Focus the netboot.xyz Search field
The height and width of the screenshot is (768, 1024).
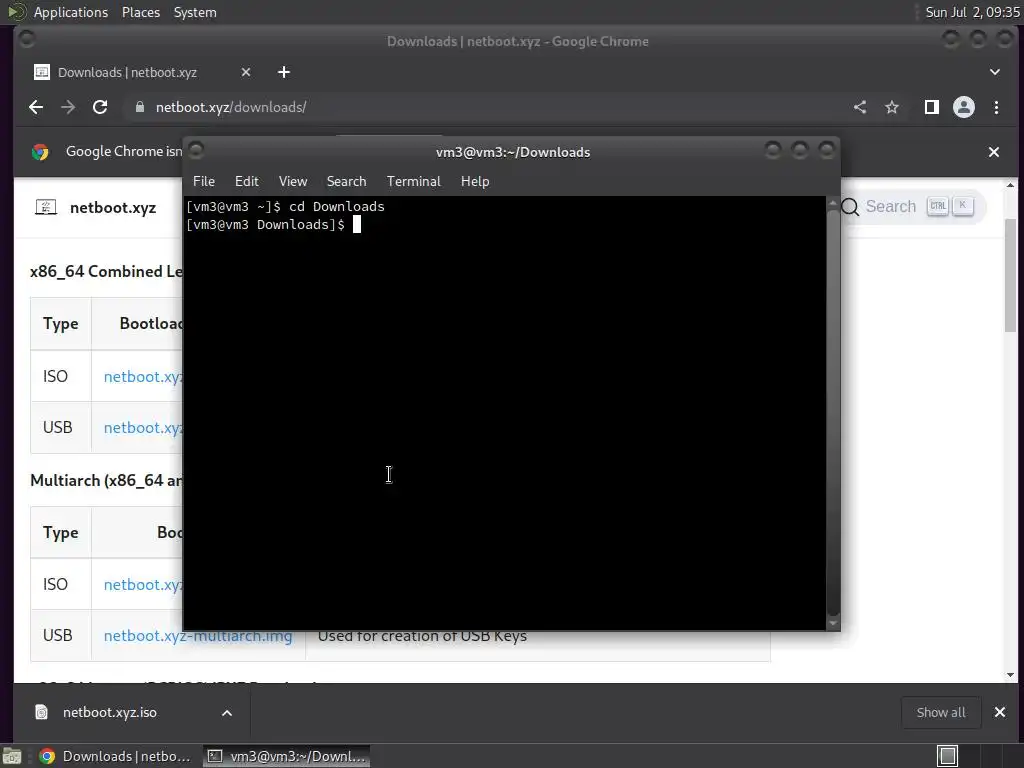tap(912, 206)
